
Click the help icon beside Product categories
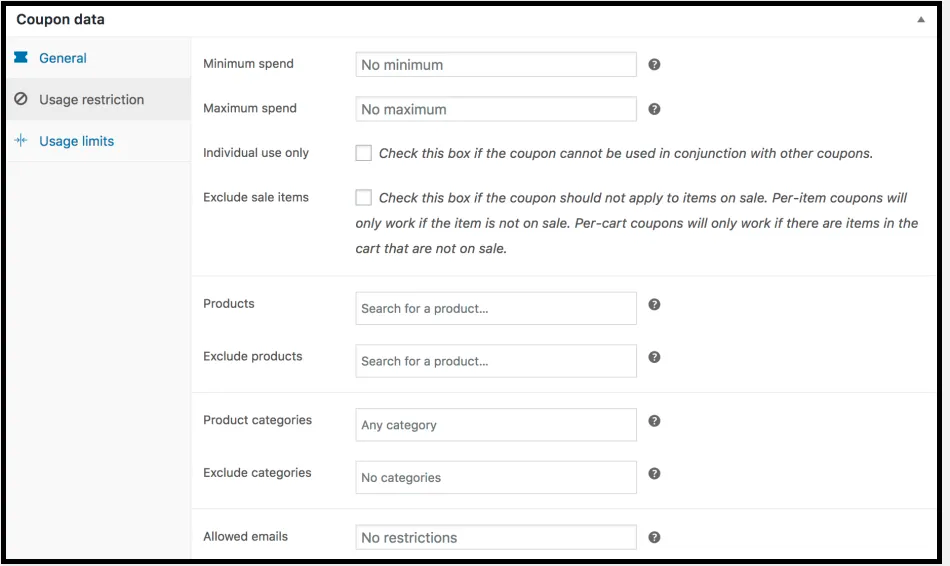(x=654, y=421)
